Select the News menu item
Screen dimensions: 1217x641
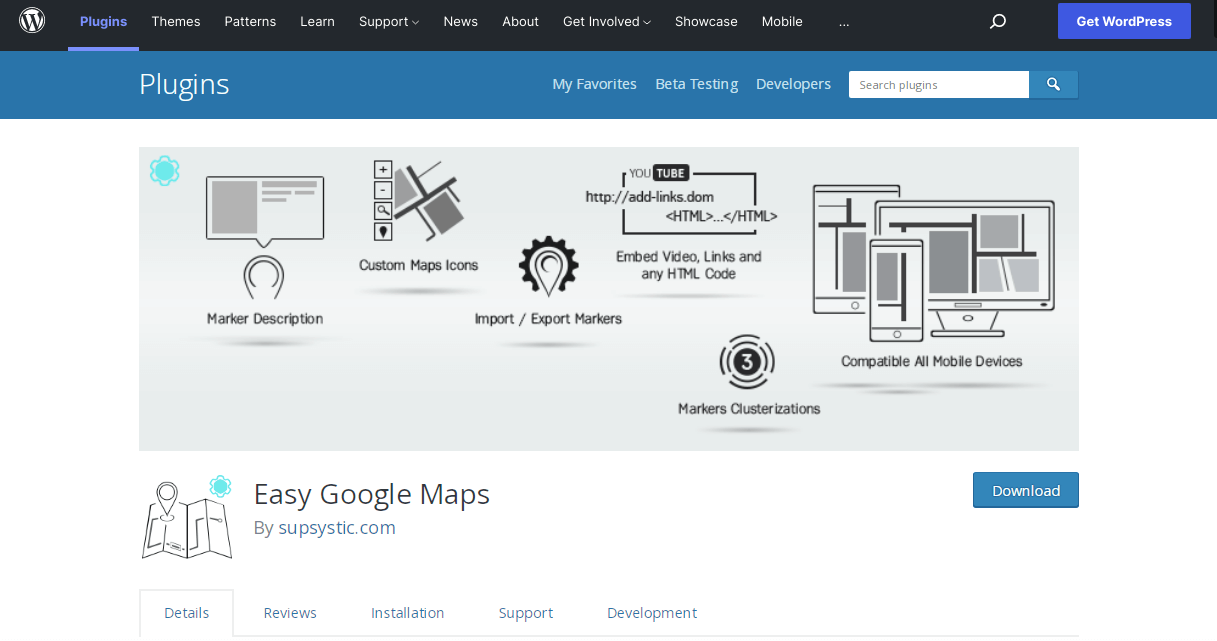coord(460,21)
